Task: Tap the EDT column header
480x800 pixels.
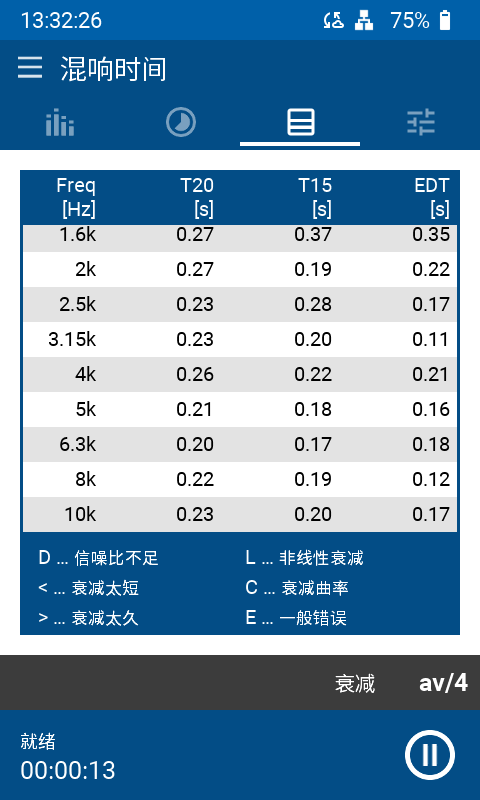Action: tap(432, 197)
